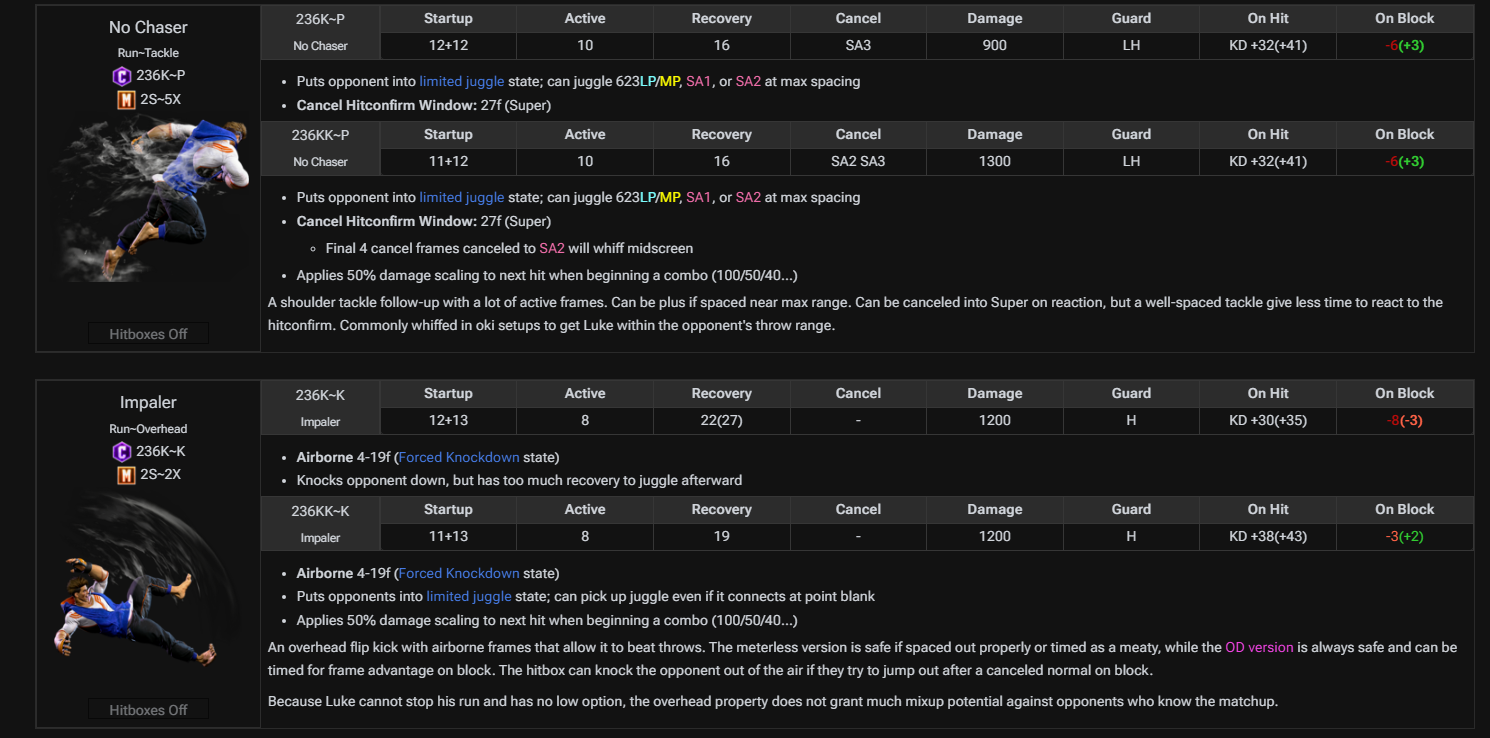Click the 1200 damage value in the 236K~K row
Image resolution: width=1490 pixels, height=738 pixels.
995,421
